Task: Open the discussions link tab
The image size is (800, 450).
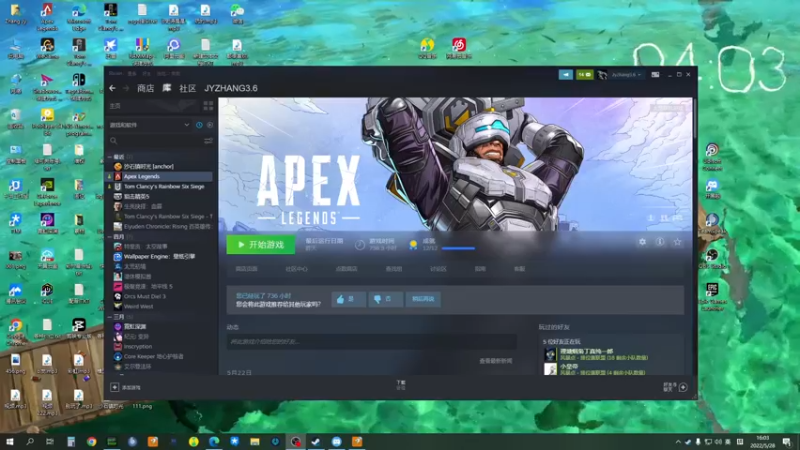Action: 438,269
